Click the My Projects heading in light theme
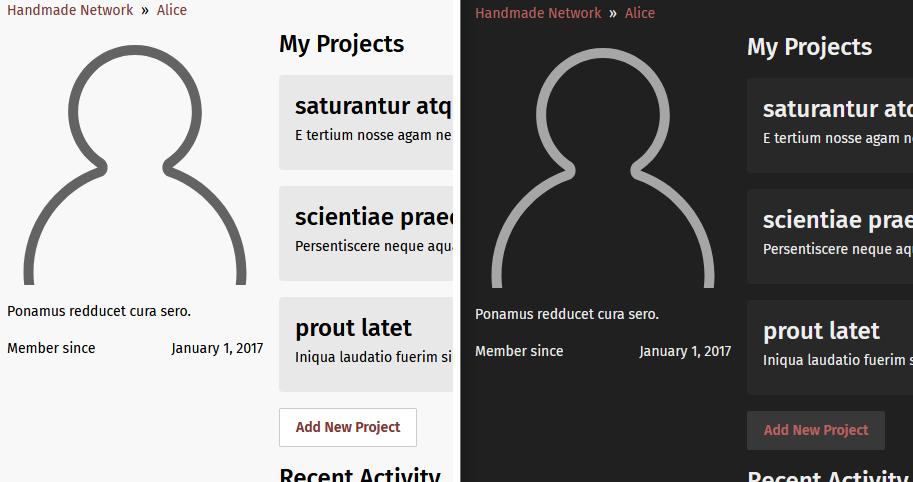The height and width of the screenshot is (482, 913). (x=341, y=44)
